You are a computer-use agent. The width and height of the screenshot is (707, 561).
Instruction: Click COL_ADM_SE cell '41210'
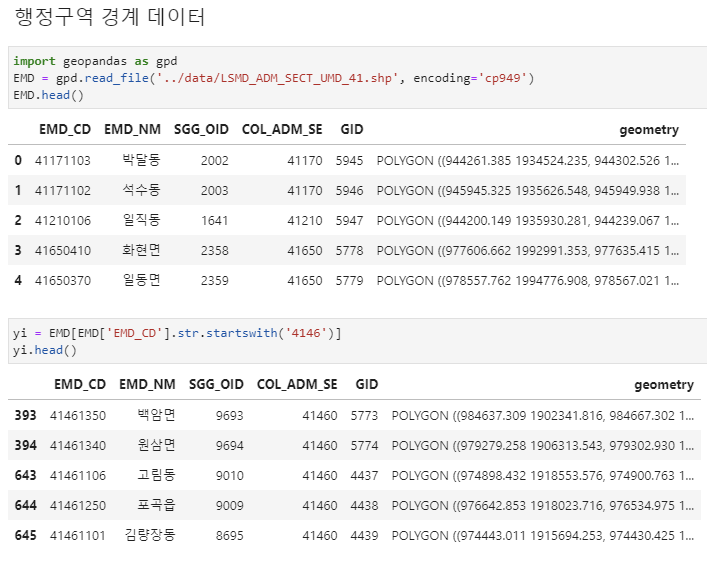tap(305, 221)
